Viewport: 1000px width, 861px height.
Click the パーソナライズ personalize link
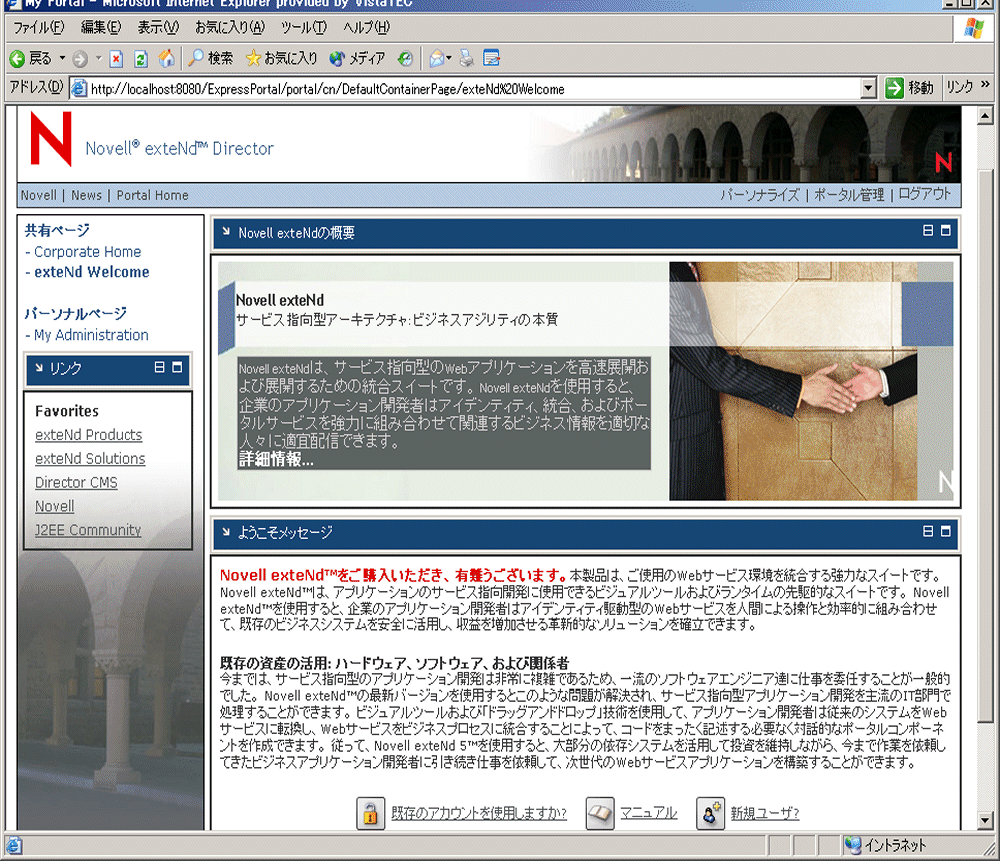760,195
